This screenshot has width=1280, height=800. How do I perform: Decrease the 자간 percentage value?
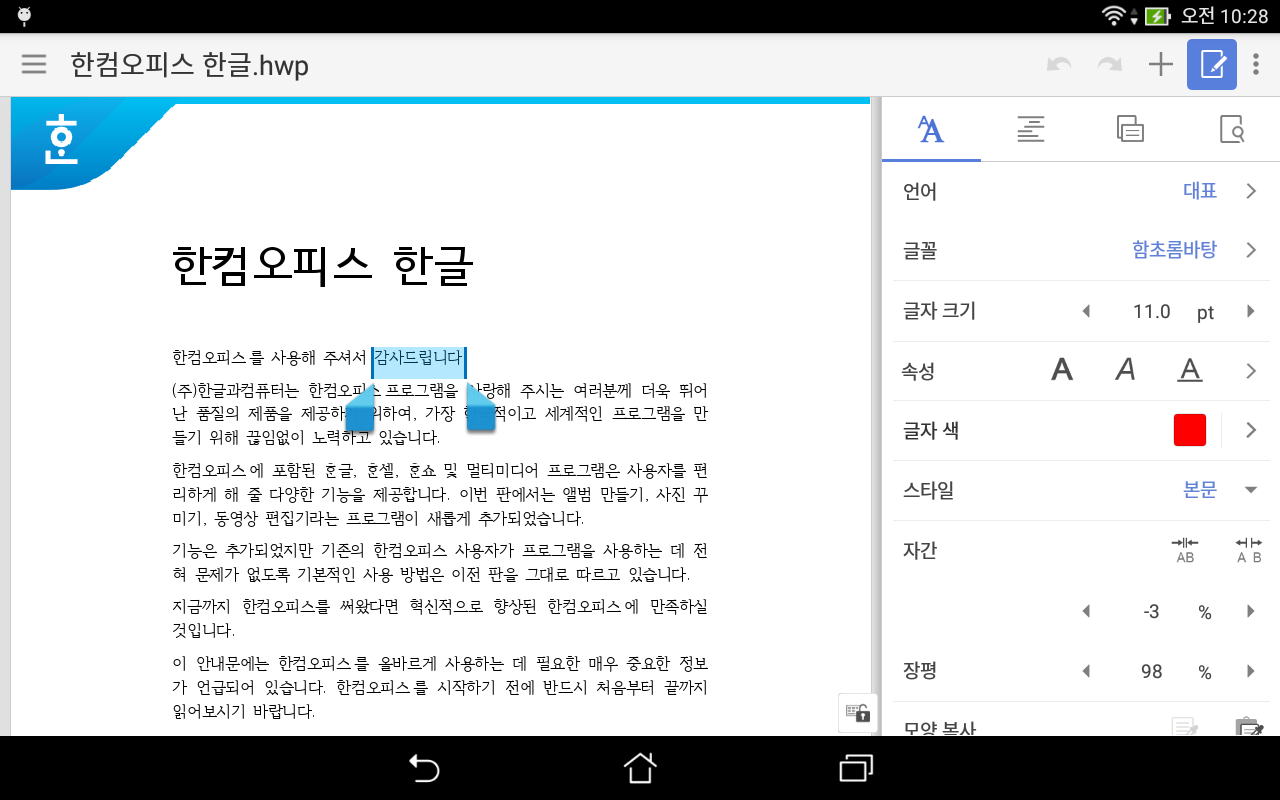[1086, 611]
